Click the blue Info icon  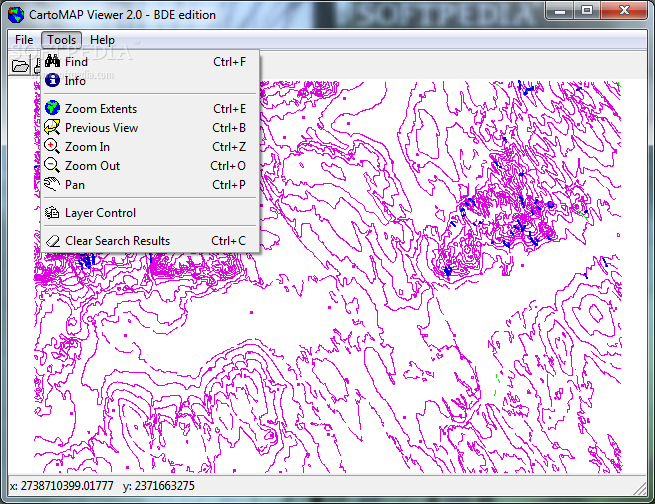tap(52, 80)
